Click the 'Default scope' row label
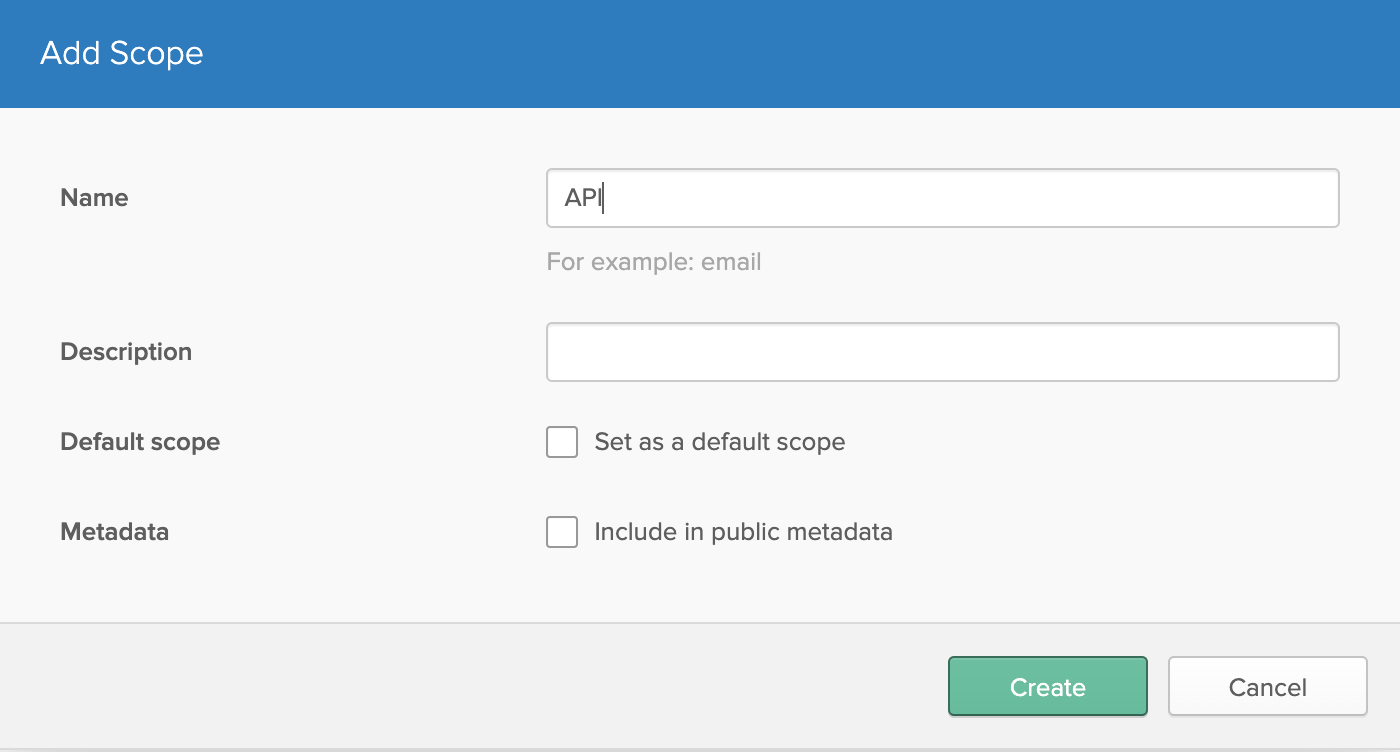The width and height of the screenshot is (1400, 752). pos(140,442)
